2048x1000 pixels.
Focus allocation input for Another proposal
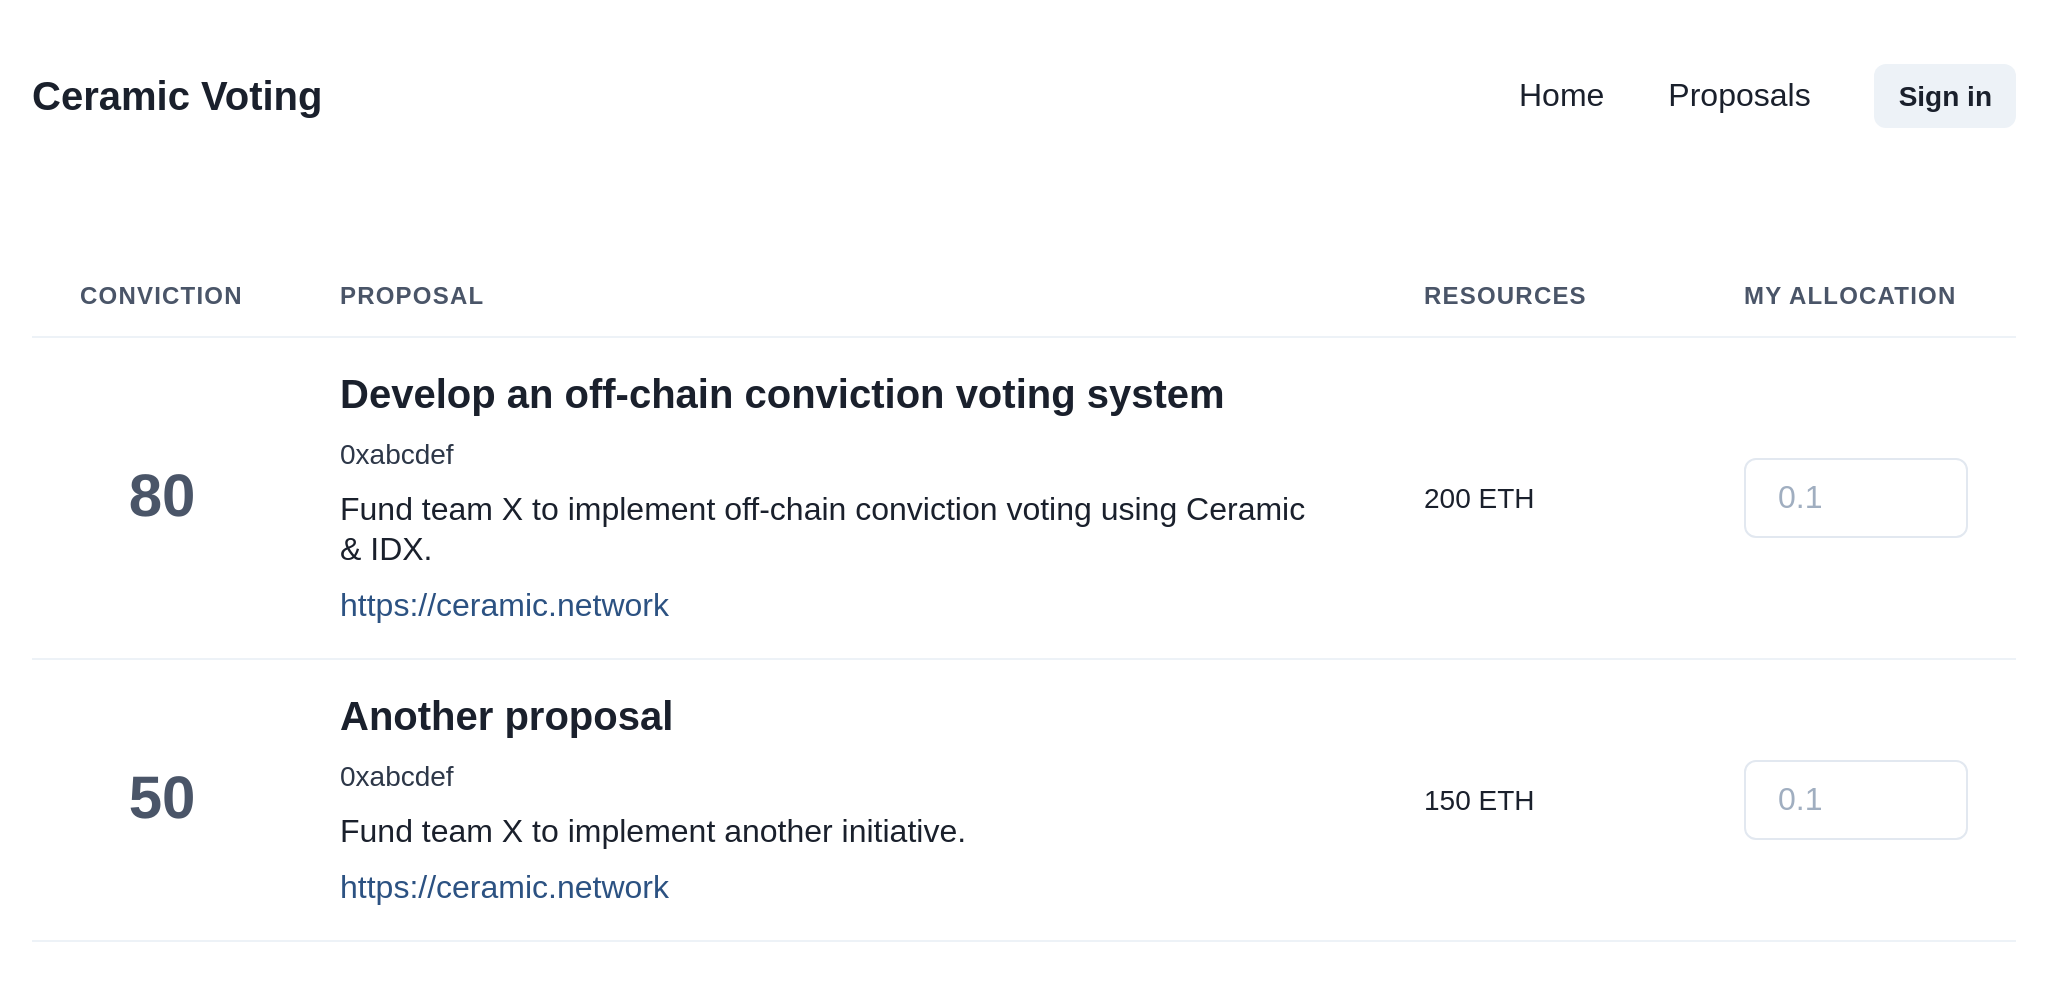pos(1855,800)
